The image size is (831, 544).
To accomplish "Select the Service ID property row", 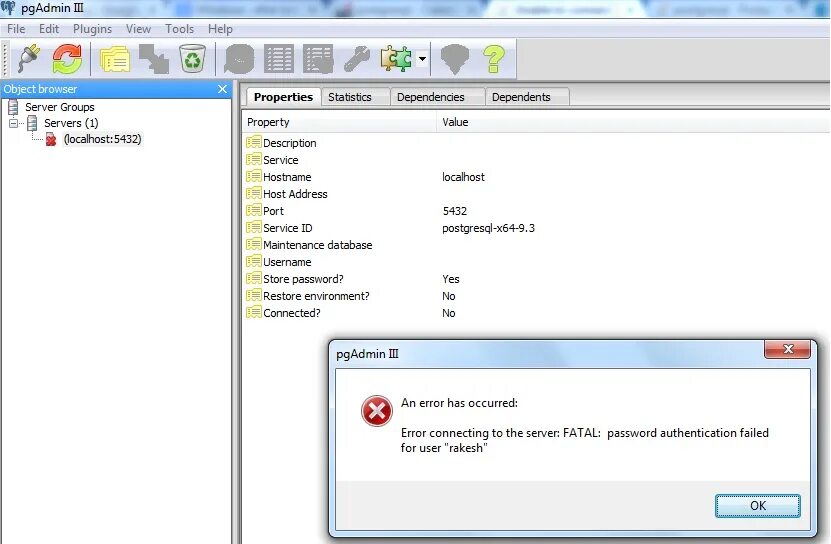I will [x=536, y=228].
